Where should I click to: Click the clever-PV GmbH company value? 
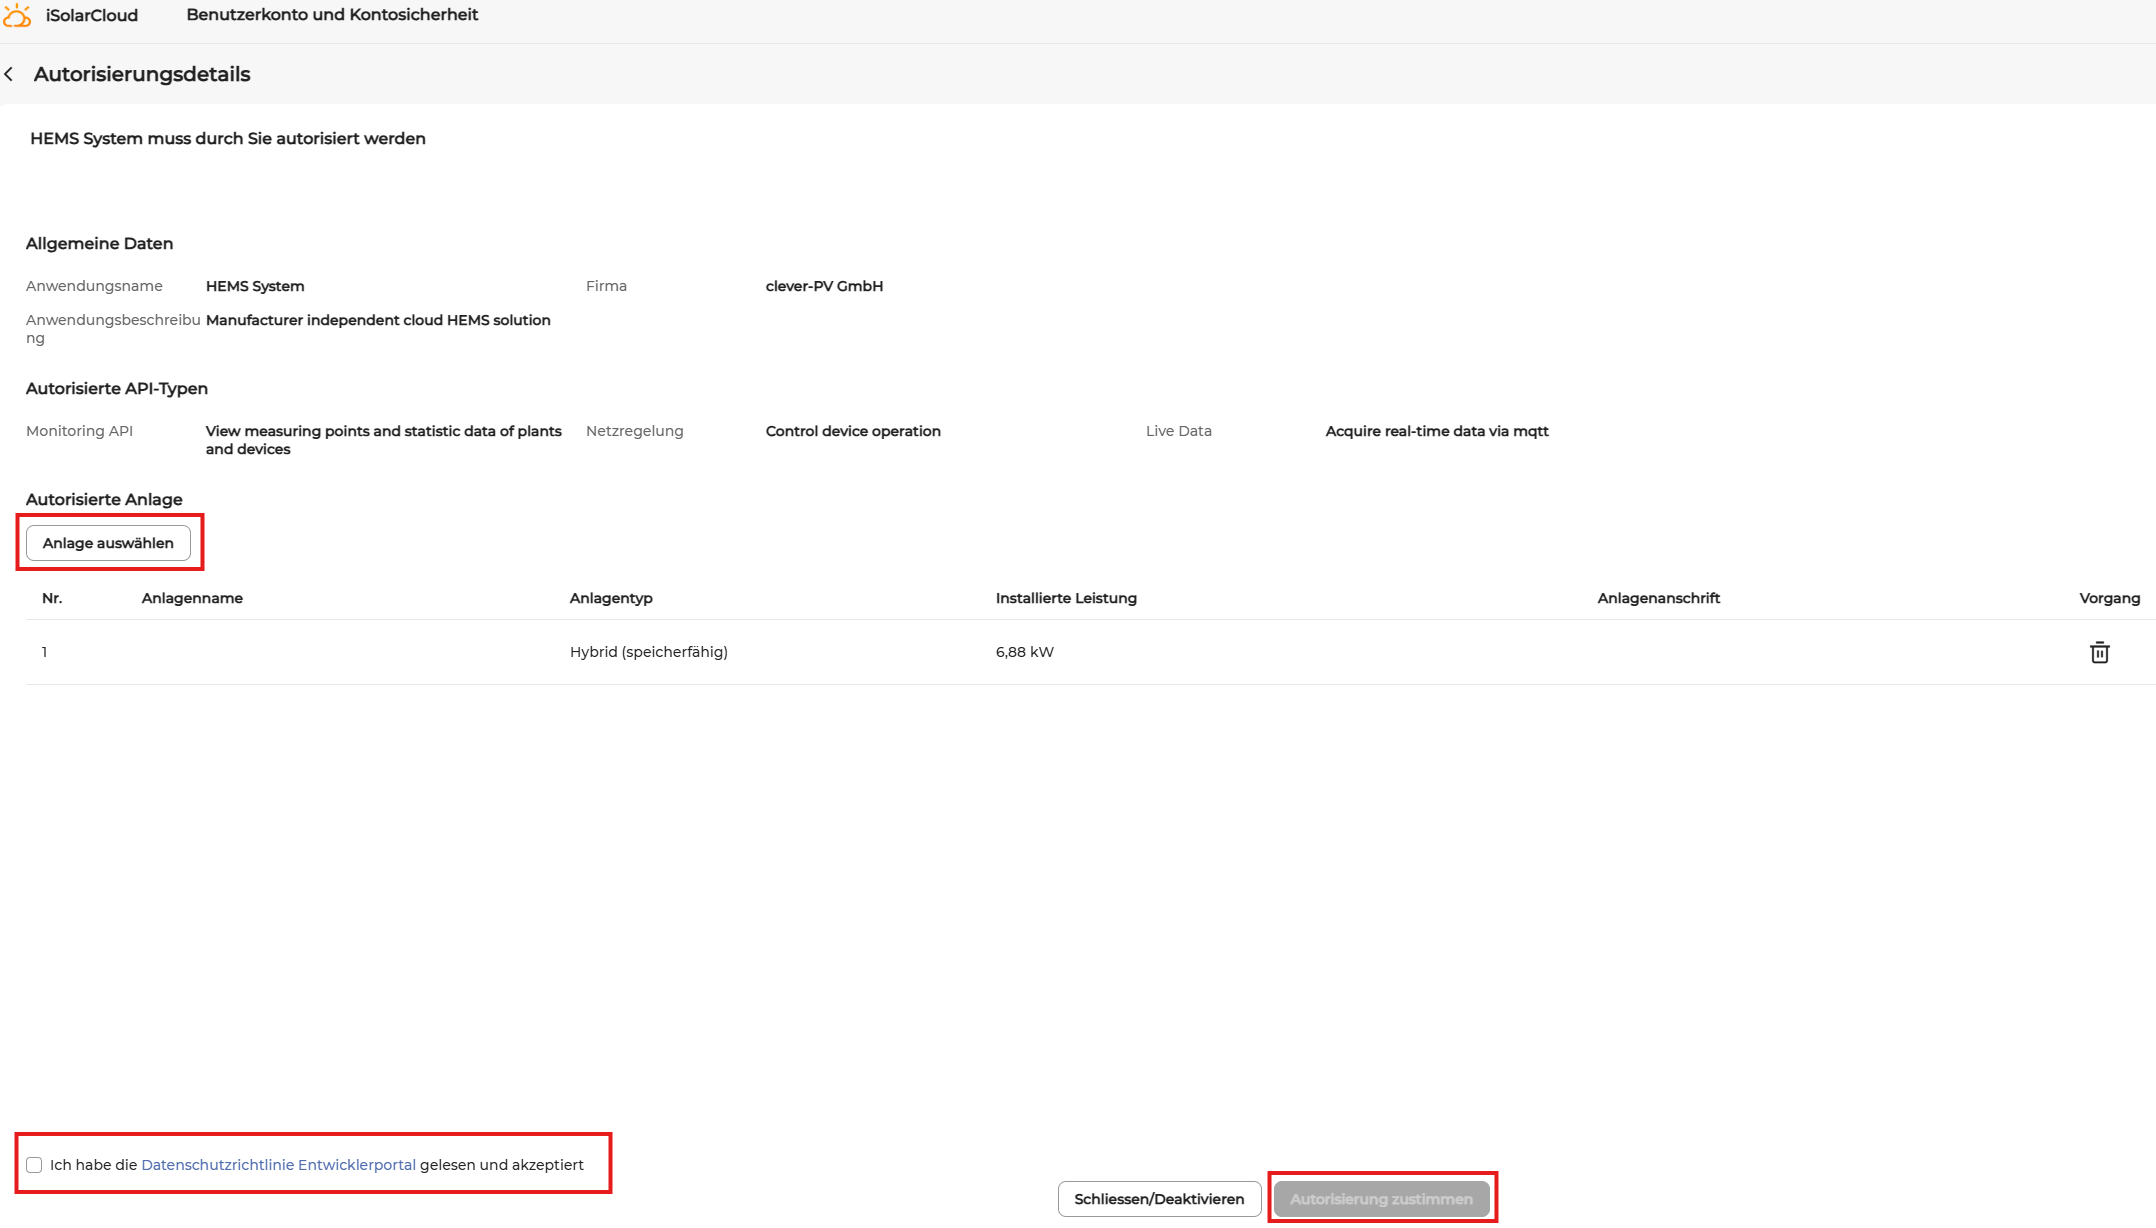click(x=824, y=286)
